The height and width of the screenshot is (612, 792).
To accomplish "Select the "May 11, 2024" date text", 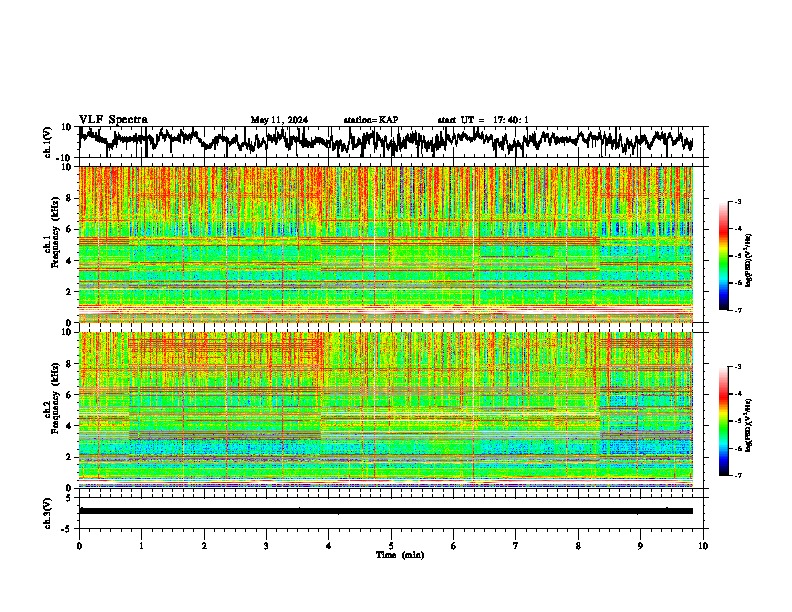I will (279, 120).
